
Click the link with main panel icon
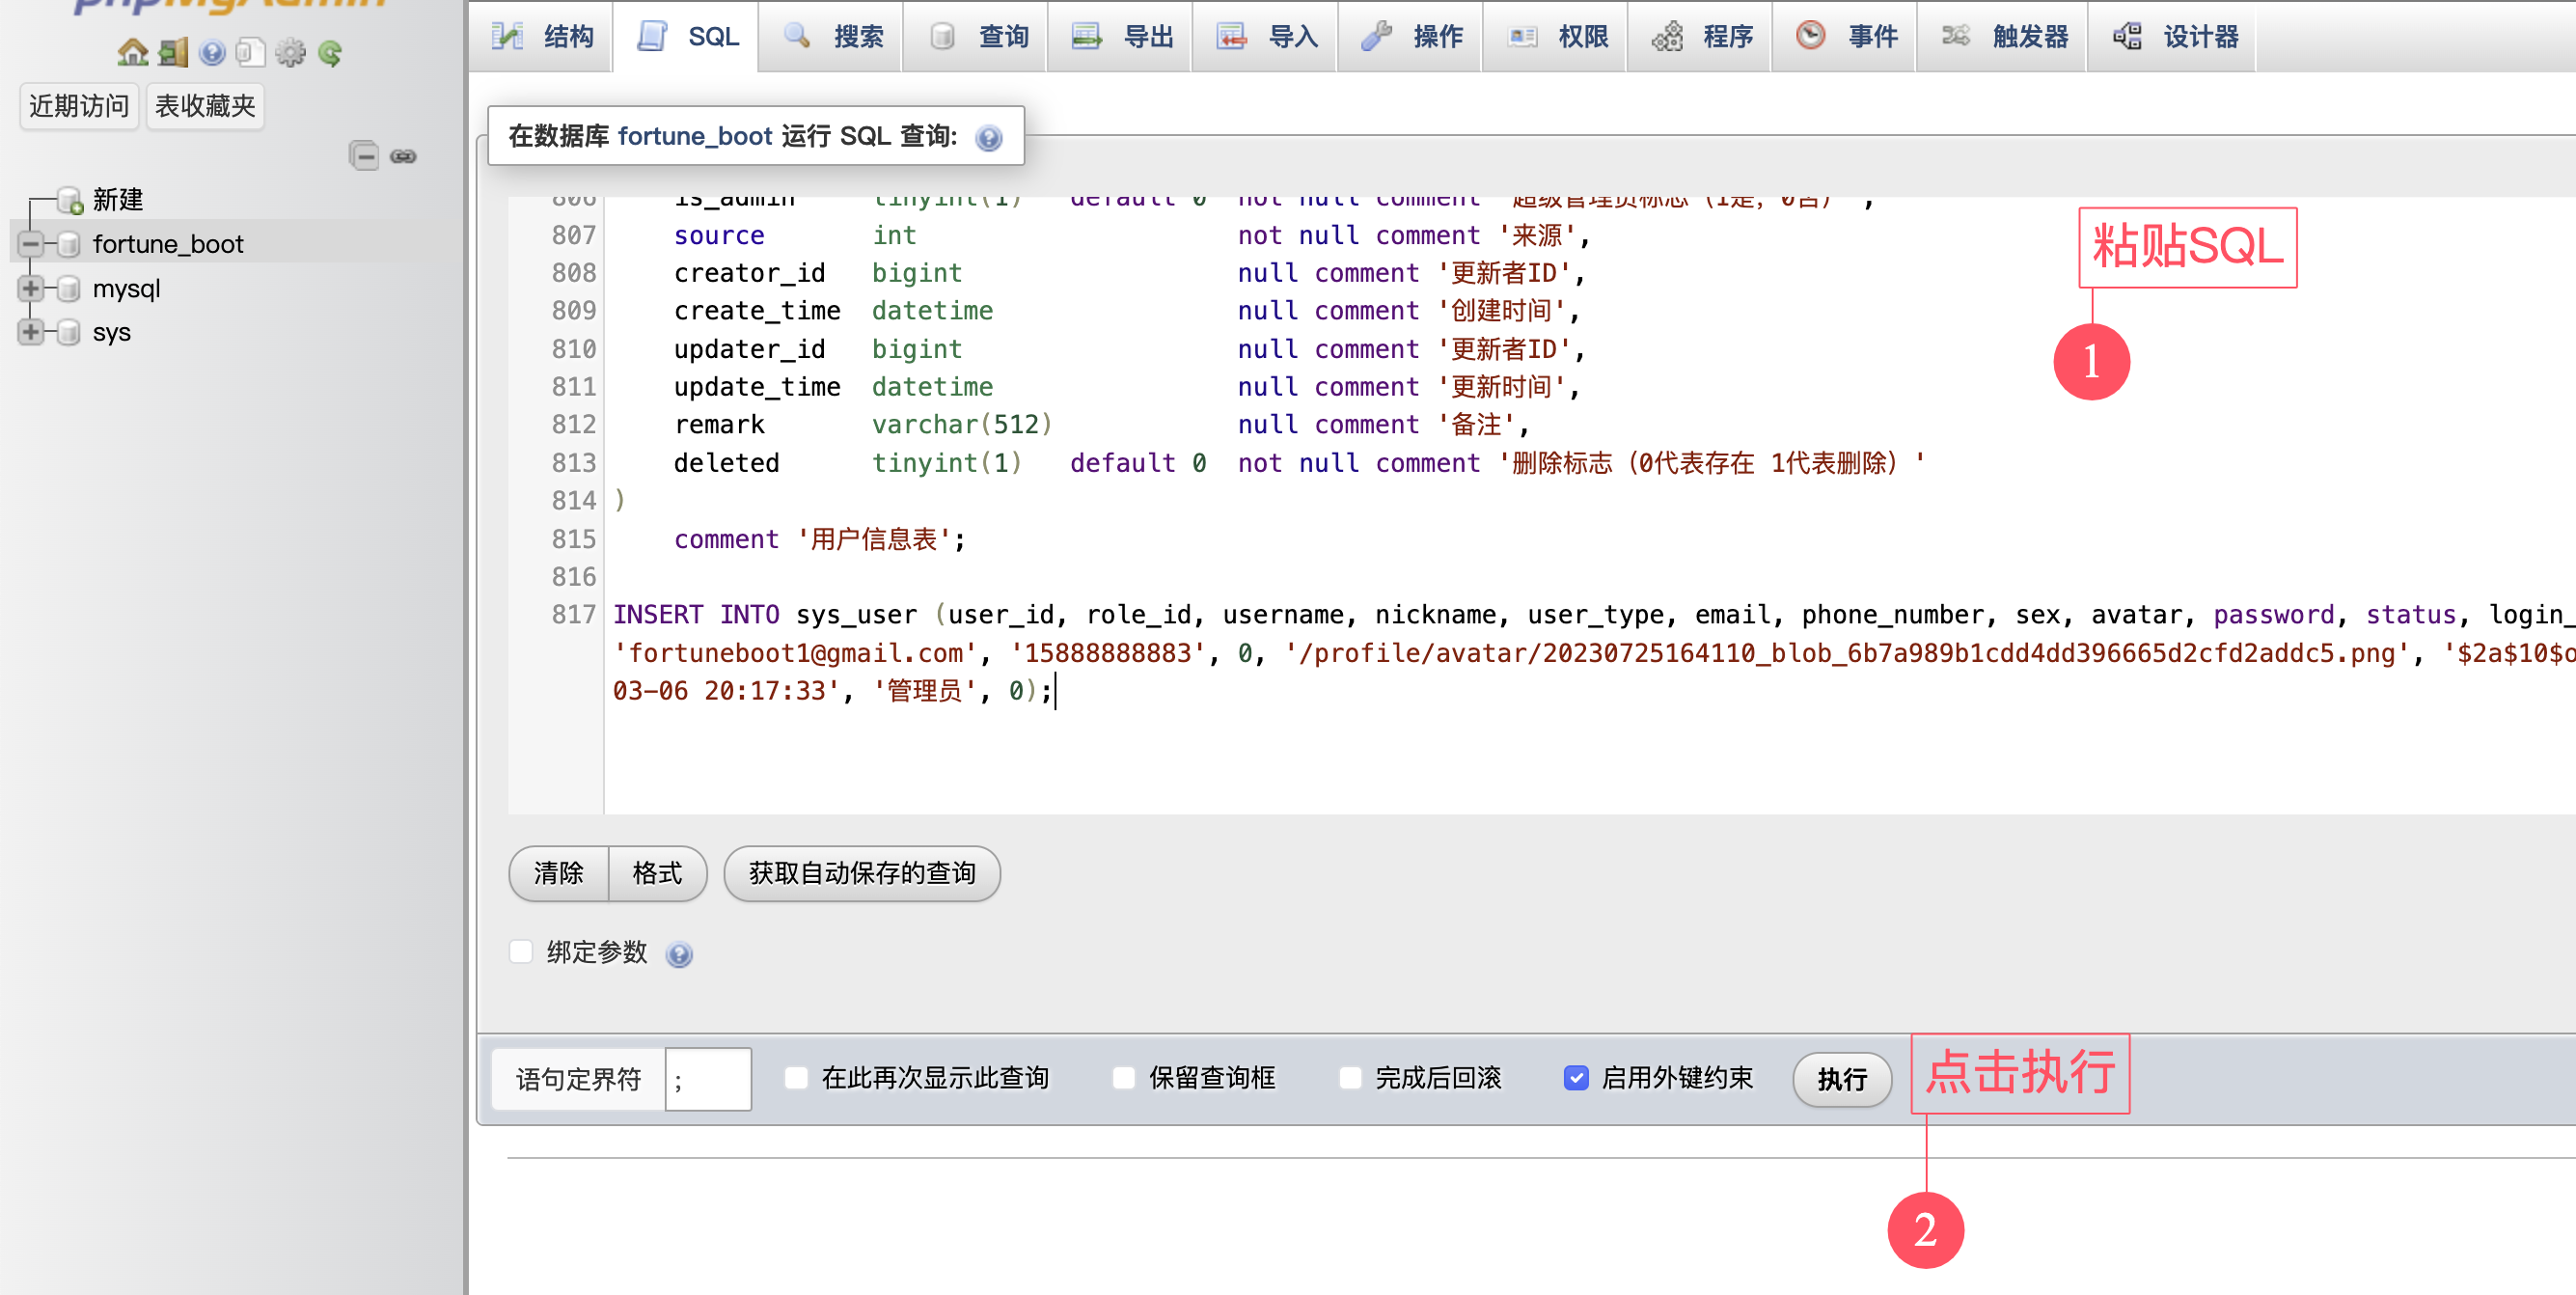403,156
